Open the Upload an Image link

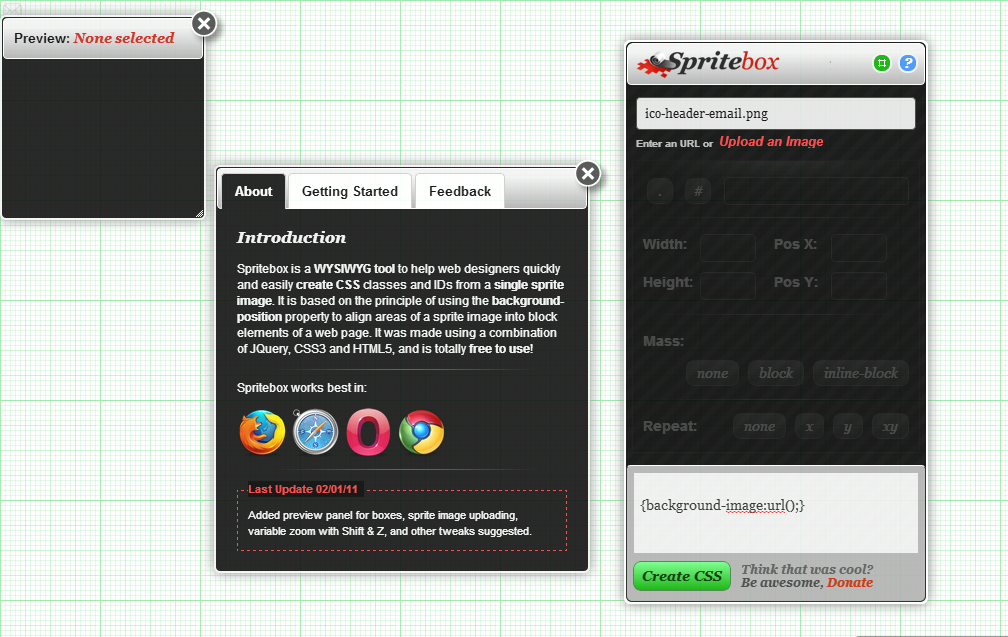771,141
